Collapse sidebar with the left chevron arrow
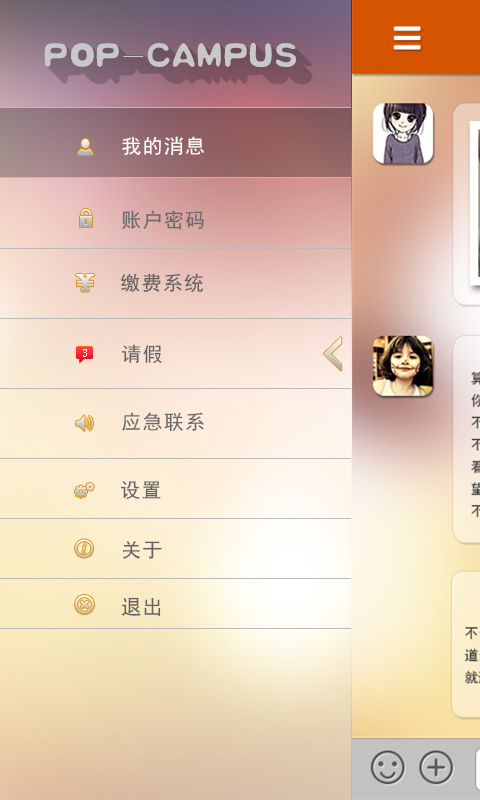The height and width of the screenshot is (800, 480). [x=333, y=354]
